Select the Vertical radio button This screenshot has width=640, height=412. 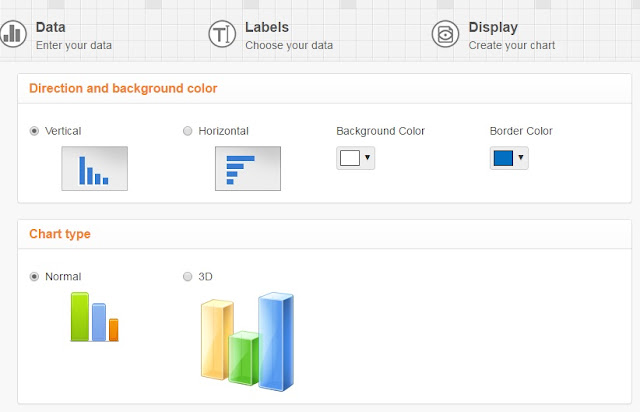(34, 131)
